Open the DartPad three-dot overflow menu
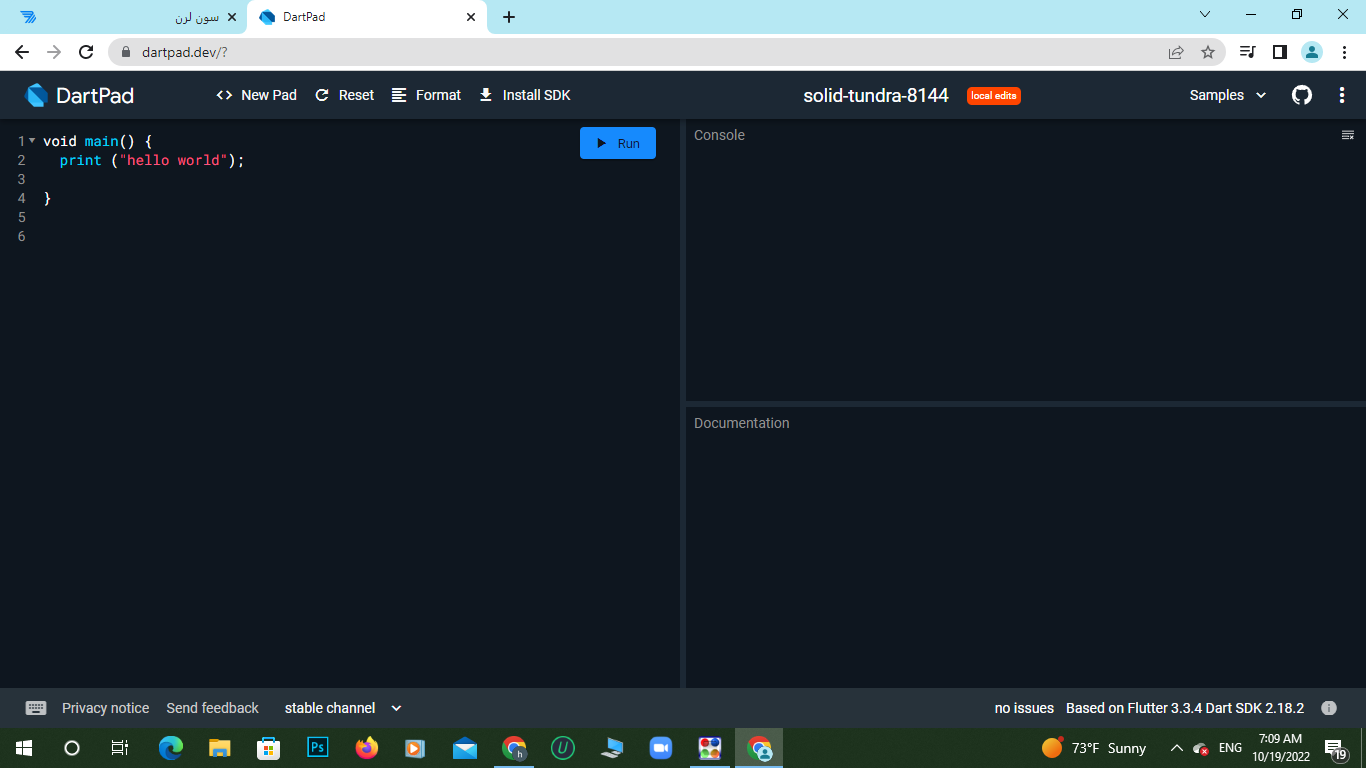Screen dimensions: 1366x768 click(x=1342, y=95)
